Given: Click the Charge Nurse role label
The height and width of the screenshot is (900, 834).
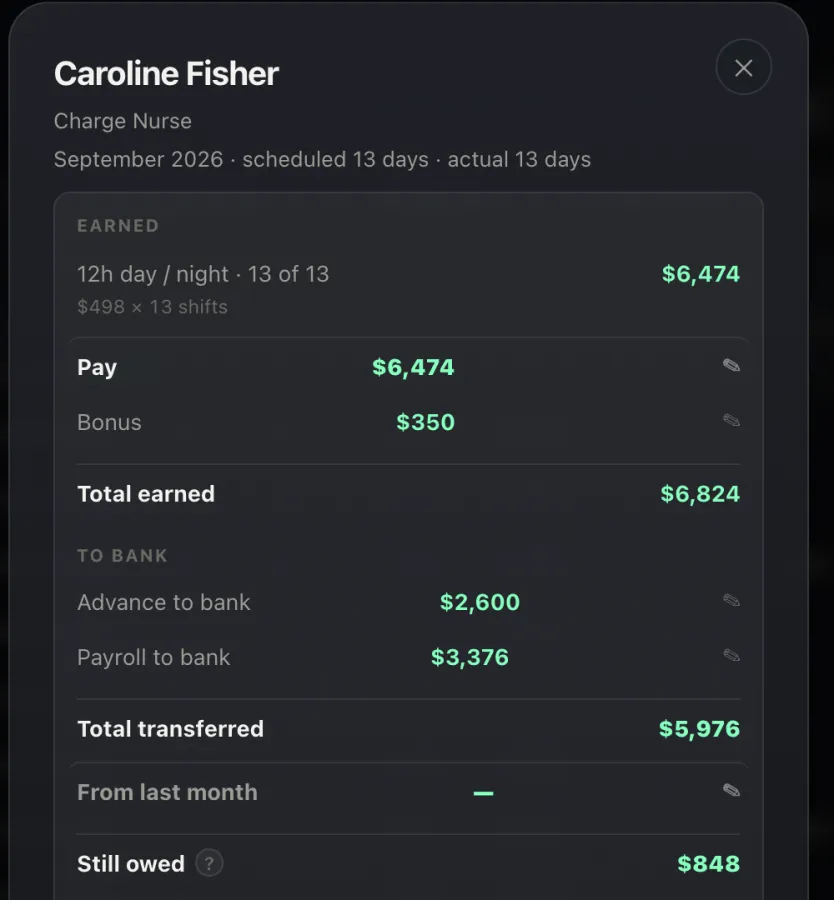Looking at the screenshot, I should [123, 121].
